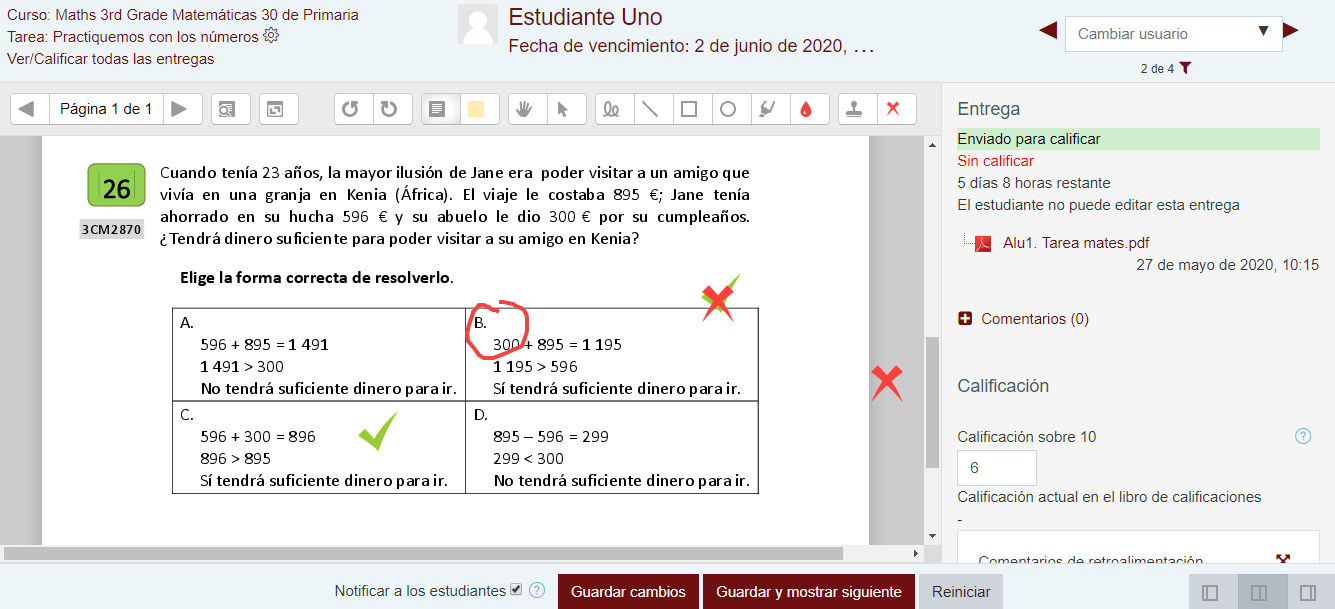This screenshot has width=1335, height=609.
Task: Choose the red X stamp
Action: coord(895,109)
